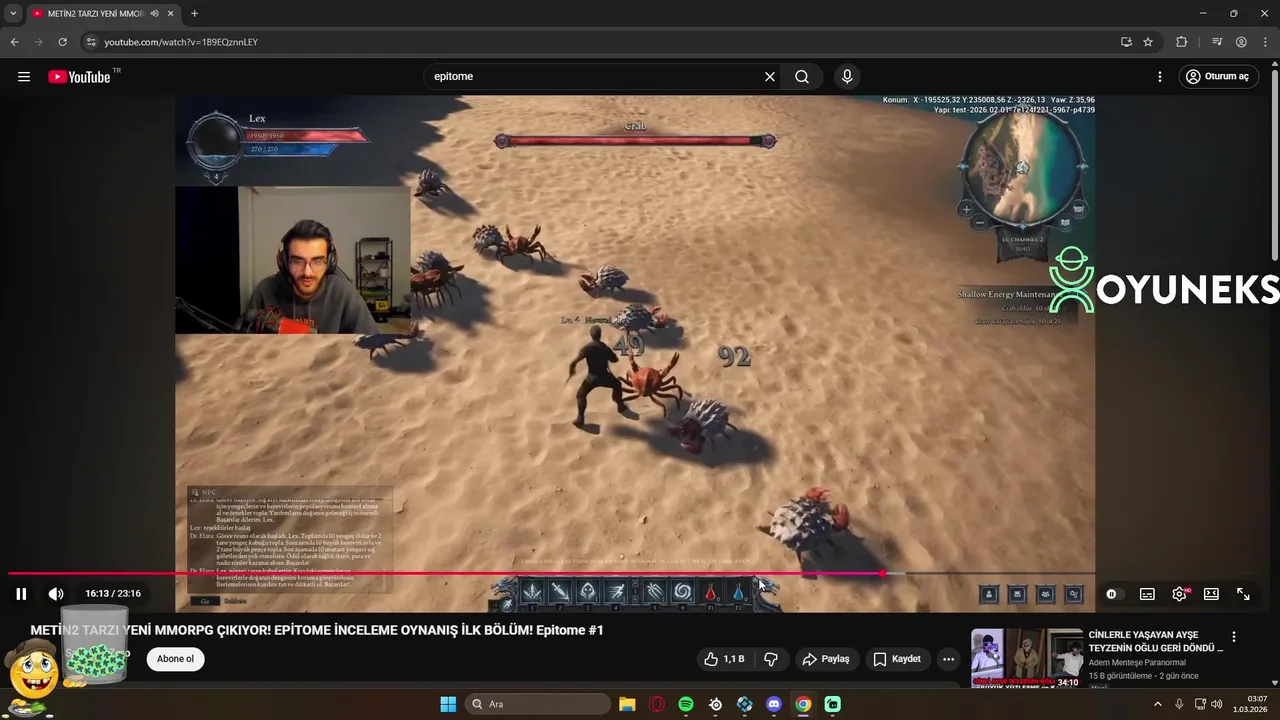Launch Opera browser from taskbar
1280x720 pixels.
657,704
